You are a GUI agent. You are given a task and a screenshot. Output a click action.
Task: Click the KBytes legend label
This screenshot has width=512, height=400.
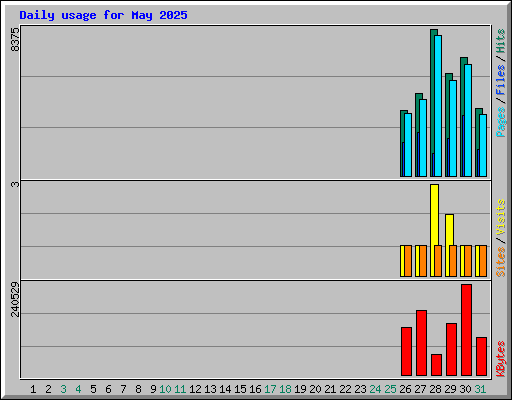500,359
